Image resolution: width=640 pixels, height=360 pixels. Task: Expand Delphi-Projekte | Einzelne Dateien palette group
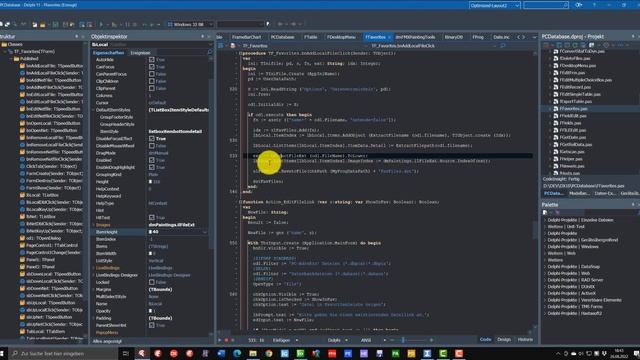point(544,220)
